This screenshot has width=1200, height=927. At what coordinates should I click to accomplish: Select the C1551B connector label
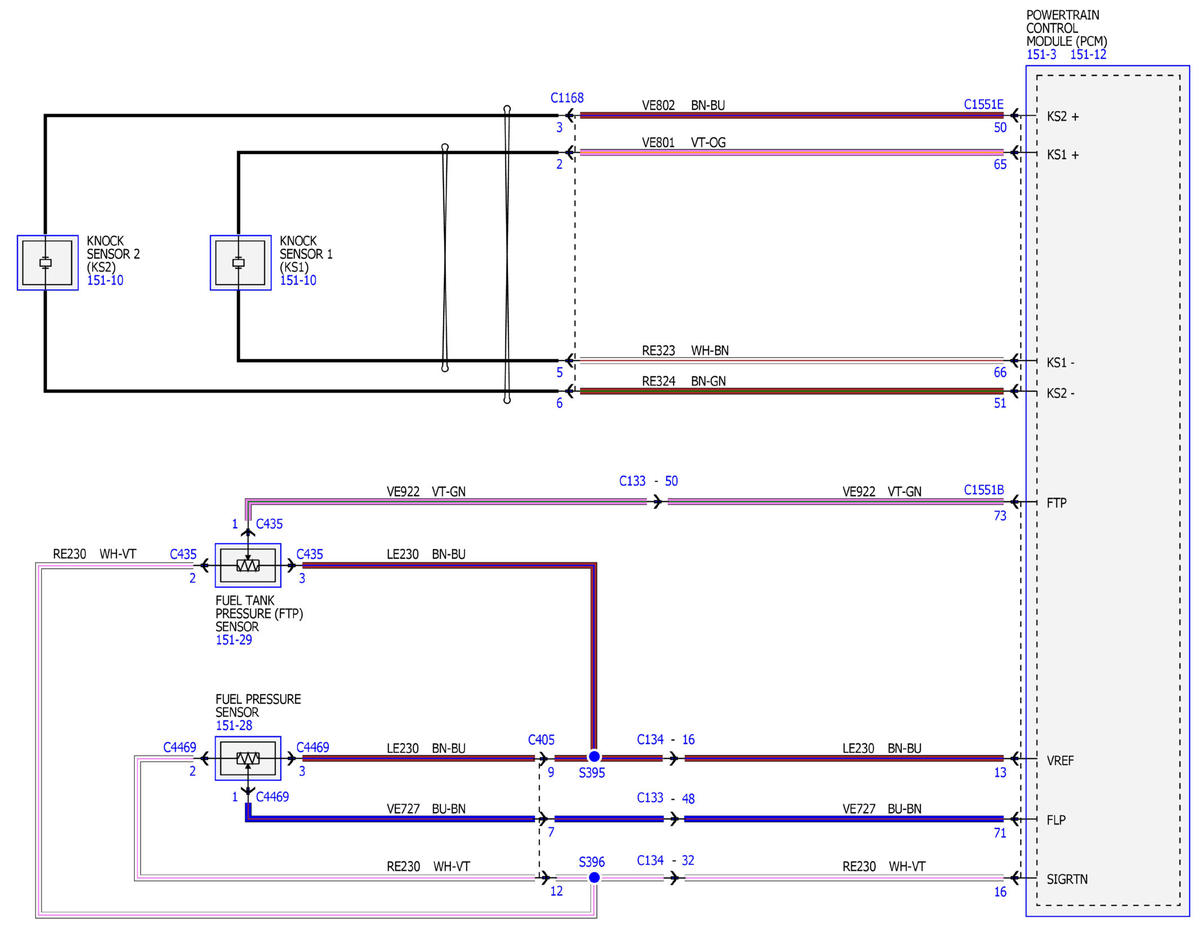tap(984, 490)
